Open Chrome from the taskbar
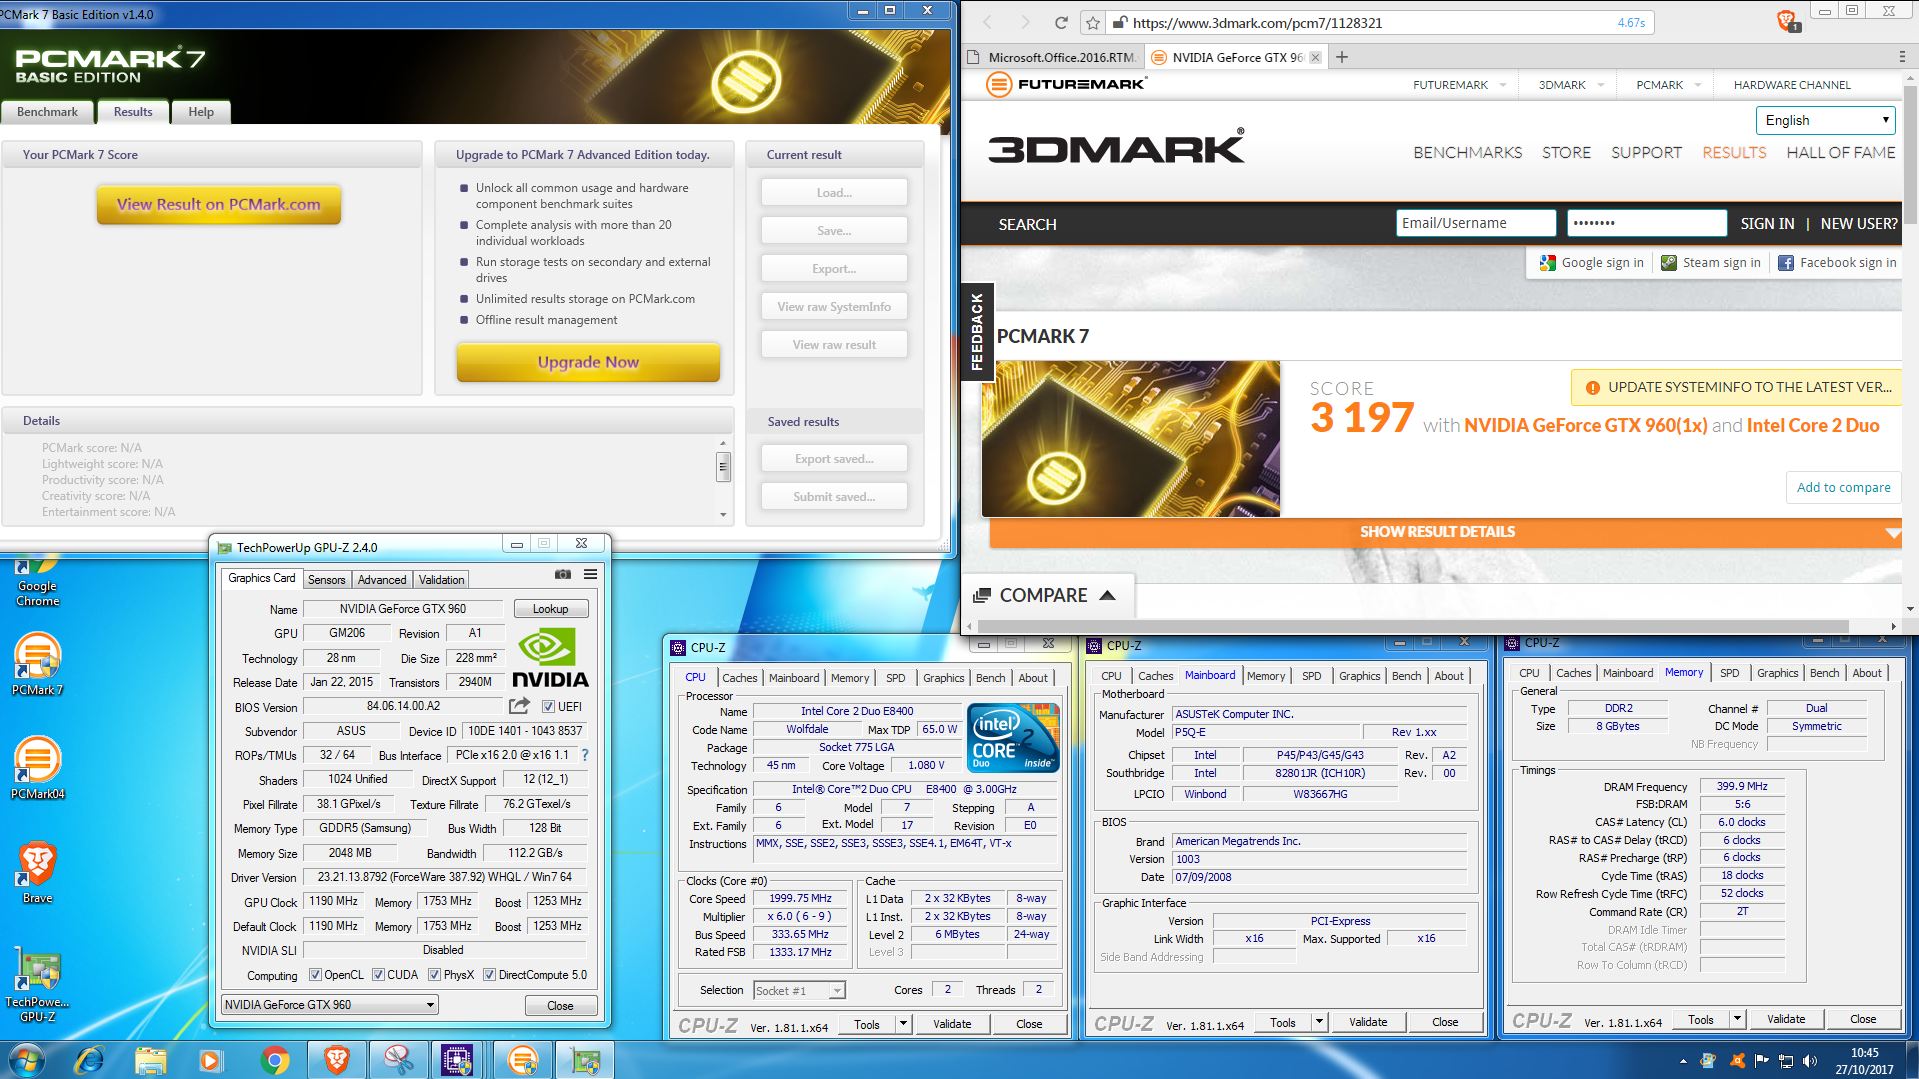 click(275, 1059)
